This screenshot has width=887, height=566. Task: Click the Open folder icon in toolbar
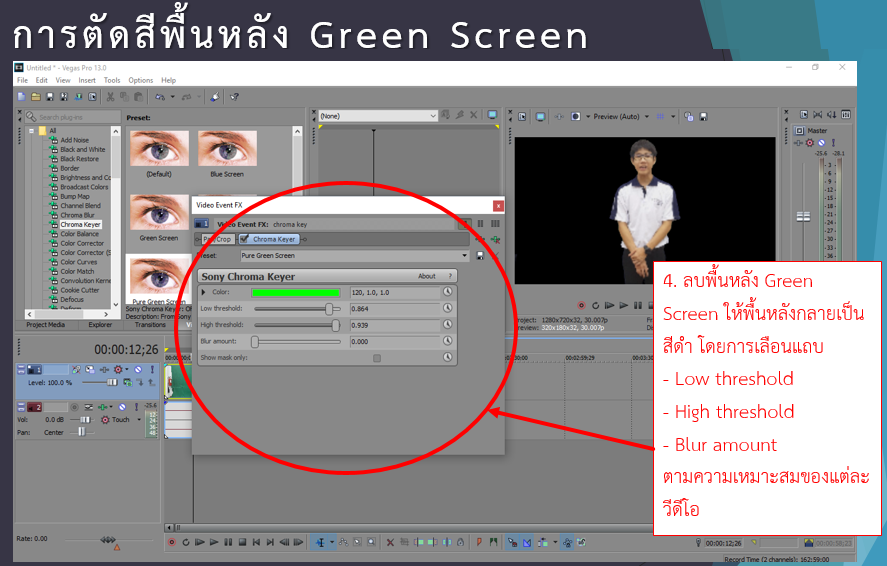coord(35,97)
